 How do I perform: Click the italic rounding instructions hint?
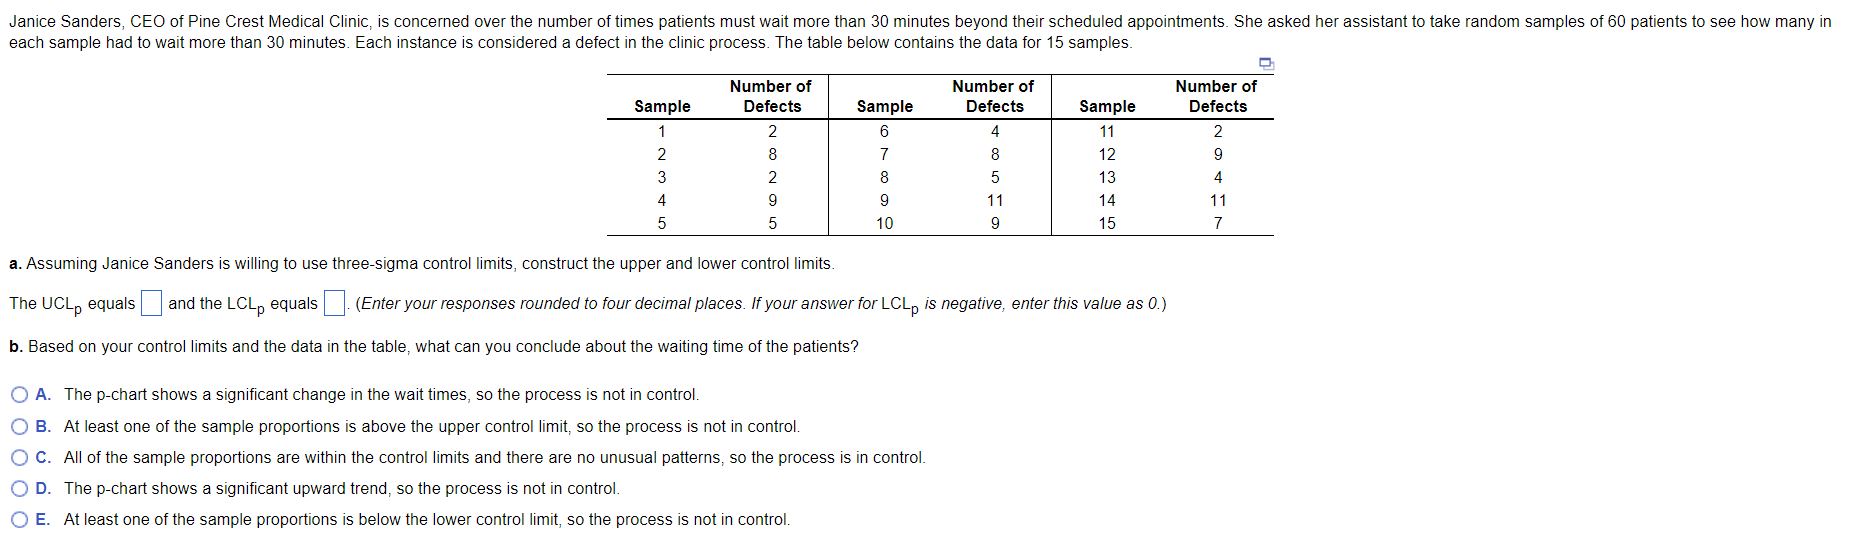761,304
